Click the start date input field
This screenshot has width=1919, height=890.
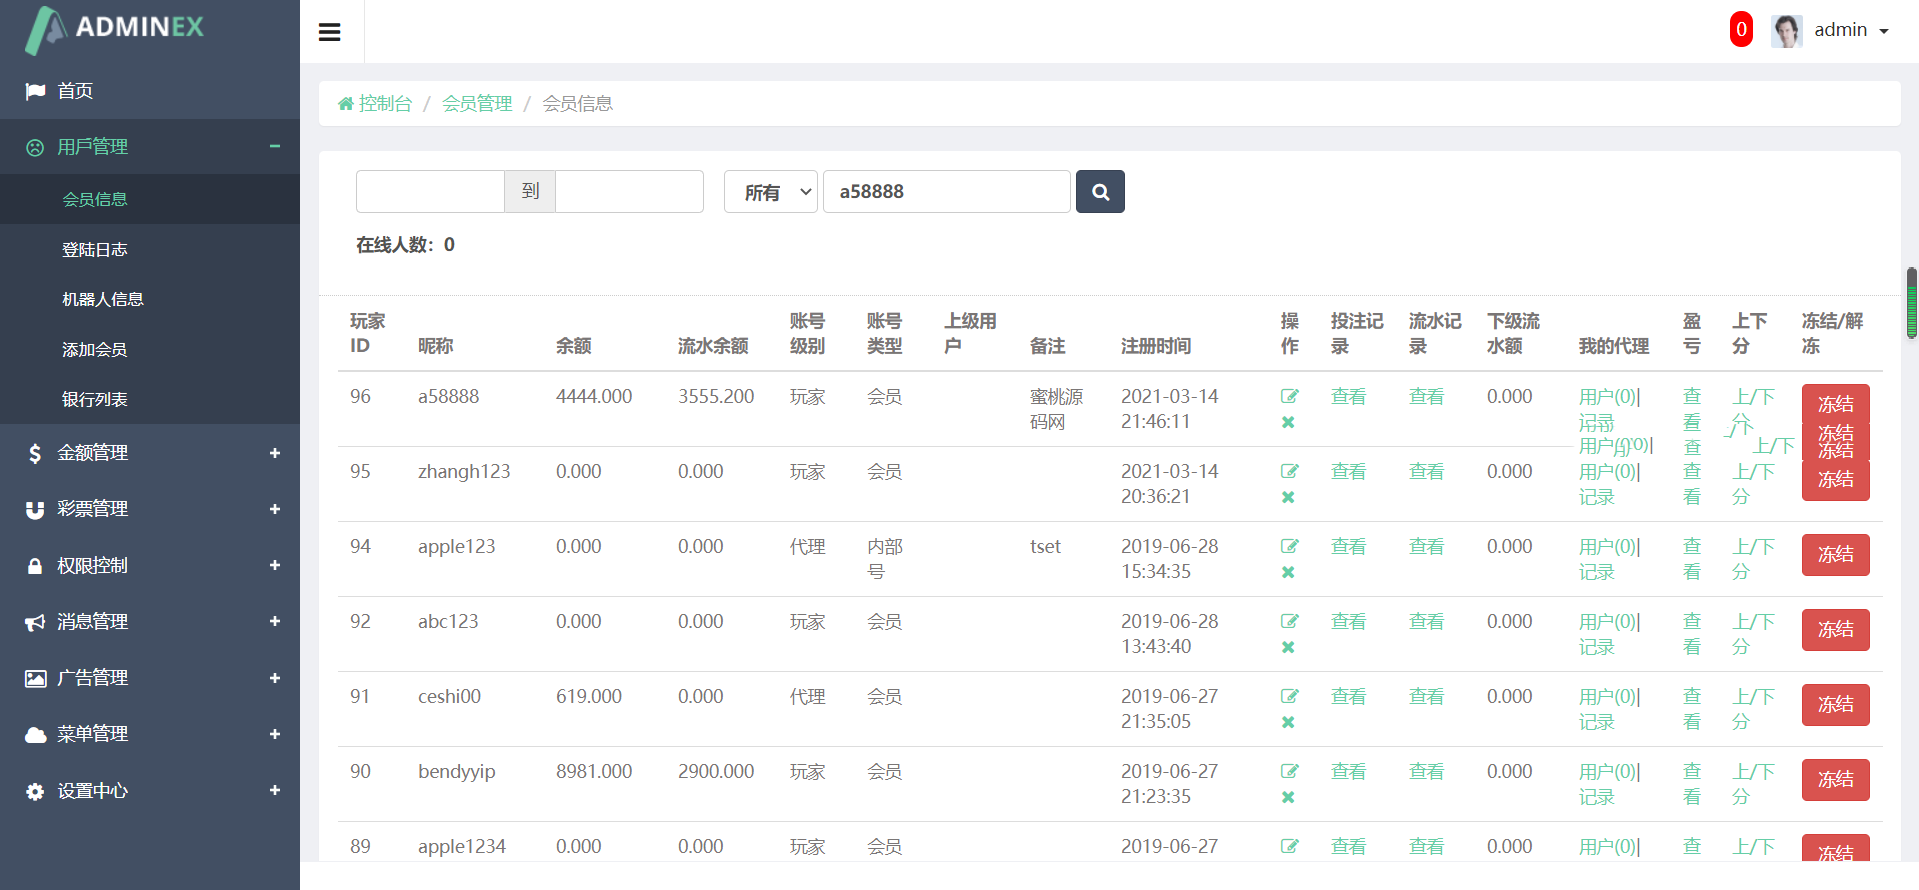point(430,192)
